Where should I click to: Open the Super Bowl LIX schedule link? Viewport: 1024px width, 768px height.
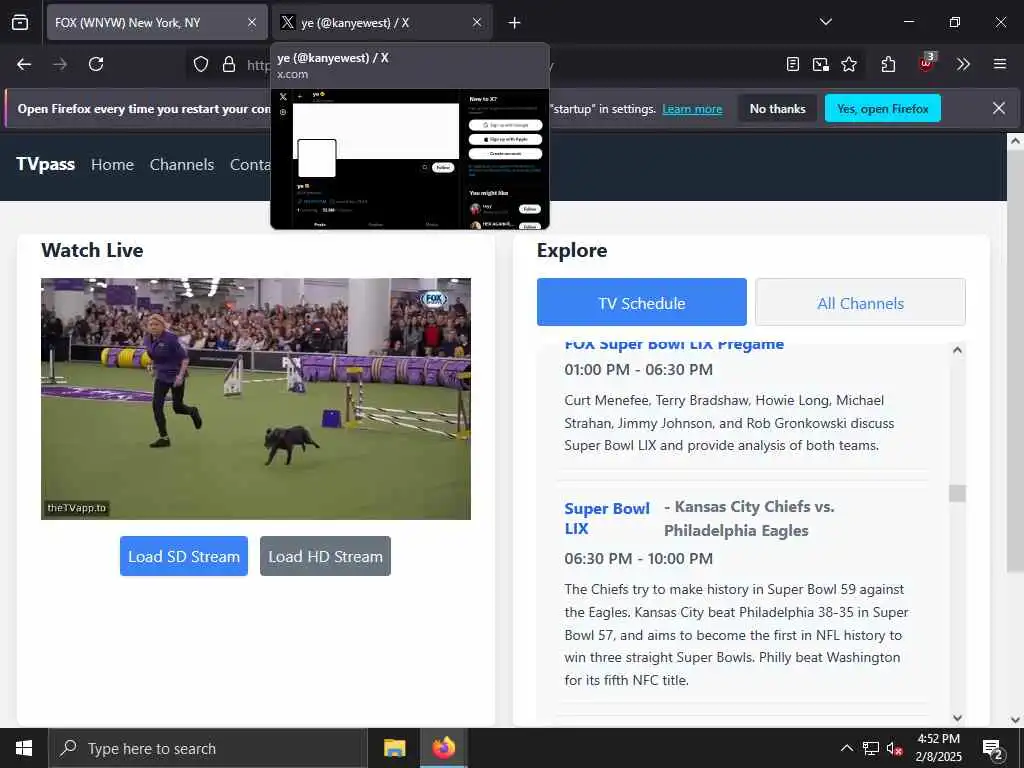[x=607, y=519]
